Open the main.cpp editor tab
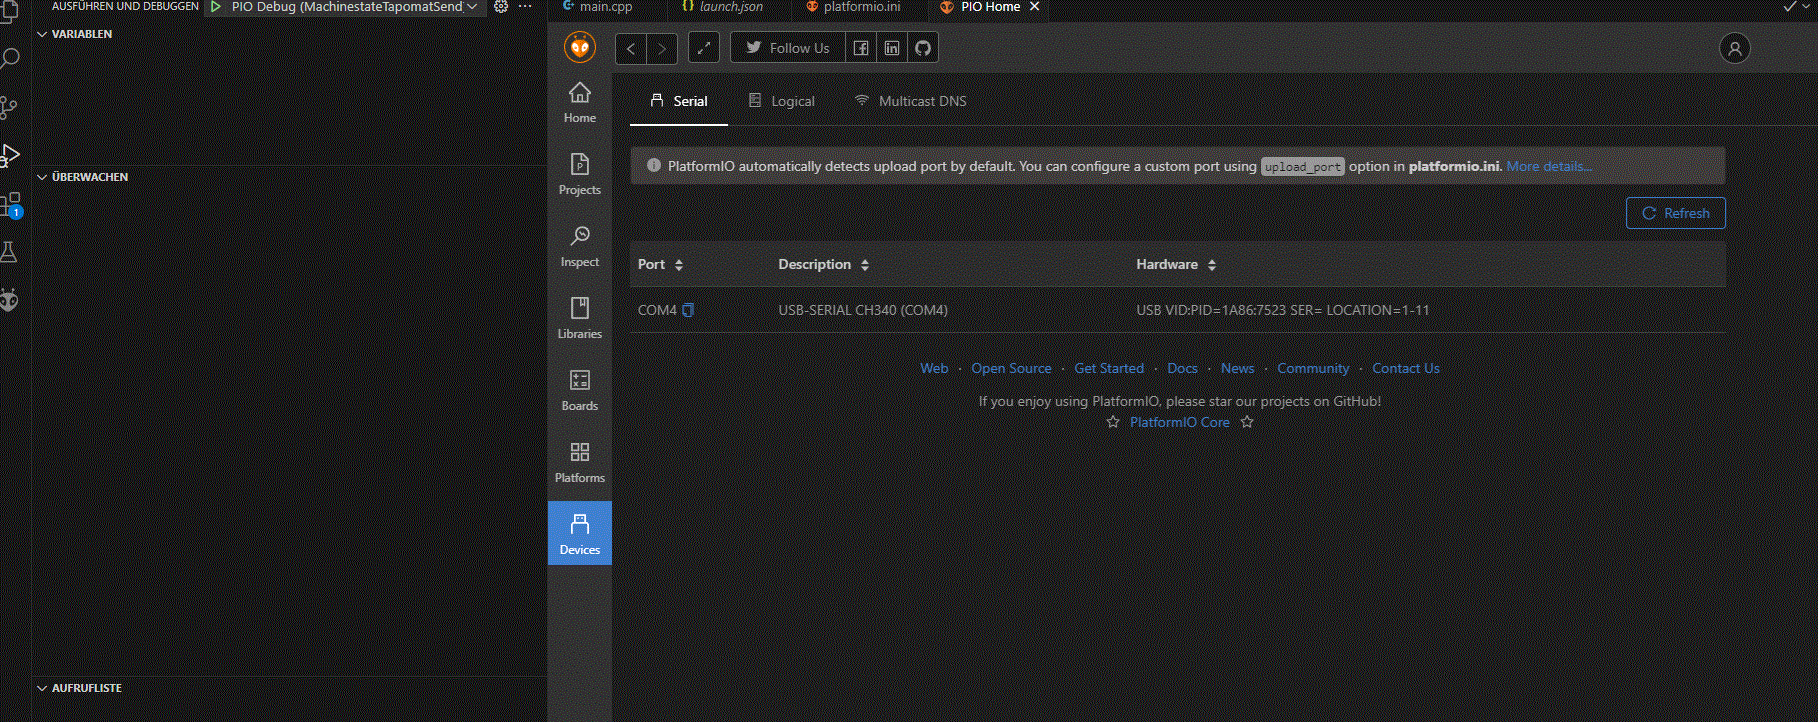Viewport: 1818px width, 722px height. tap(598, 7)
